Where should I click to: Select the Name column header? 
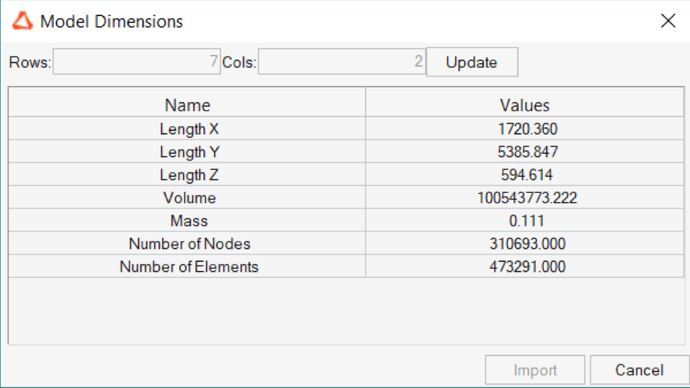[x=187, y=105]
